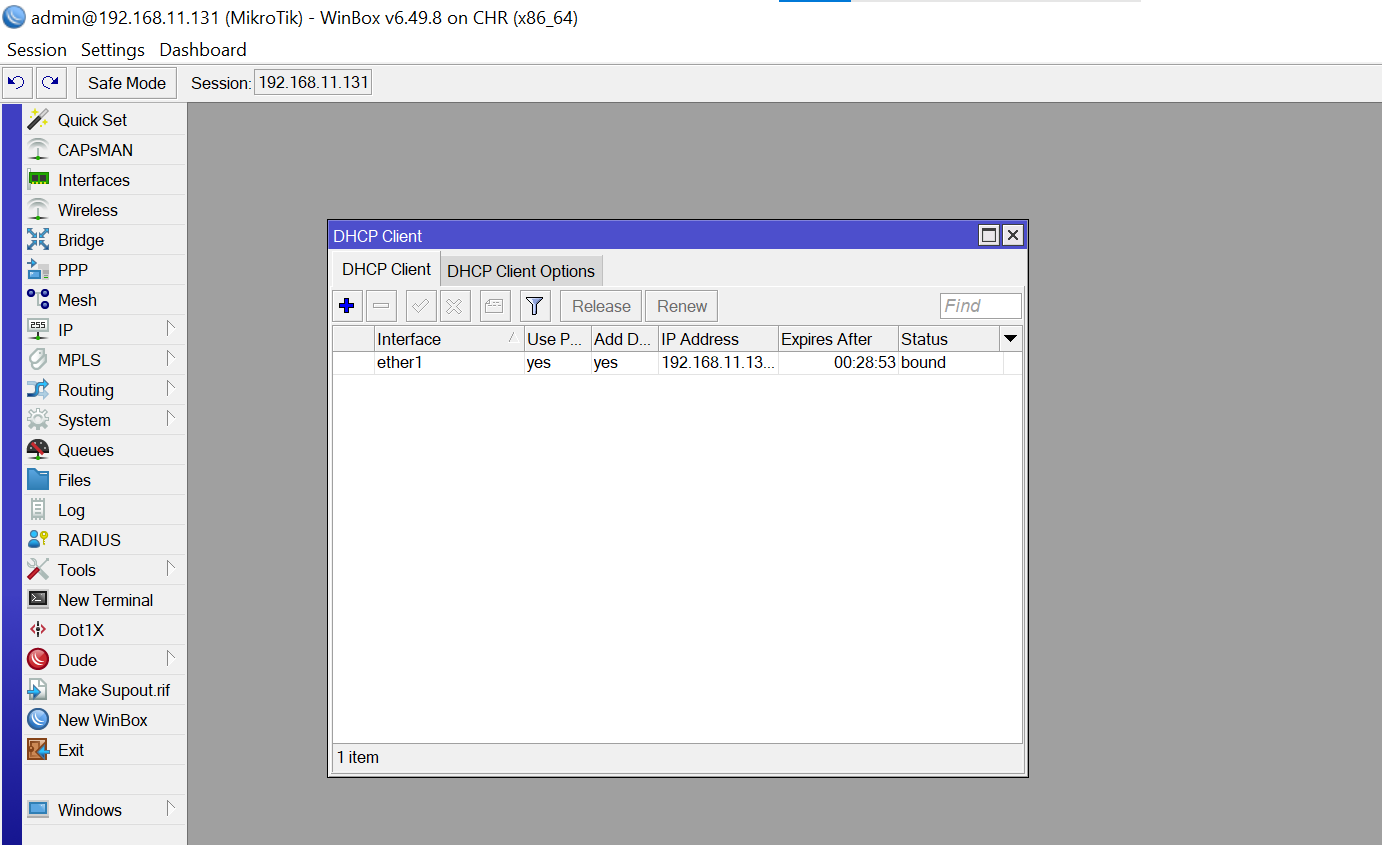1382x845 pixels.
Task: Open the Mesh sidebar icon
Action: click(38, 300)
